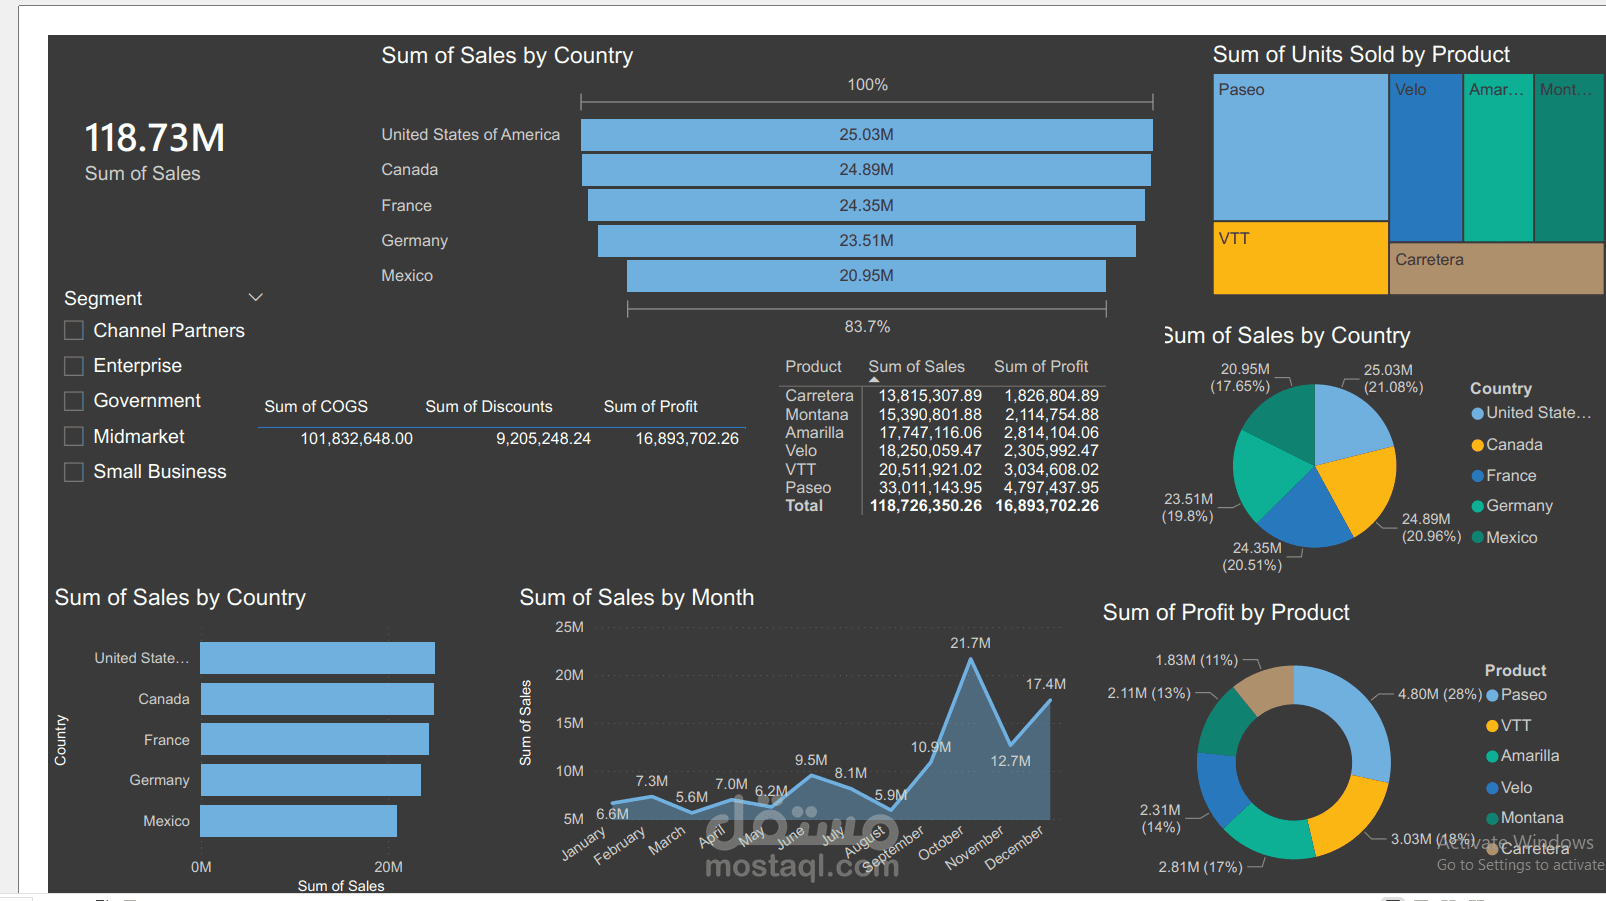Image resolution: width=1606 pixels, height=901 pixels.
Task: Sort table by Sum of Profit header
Action: click(1041, 366)
